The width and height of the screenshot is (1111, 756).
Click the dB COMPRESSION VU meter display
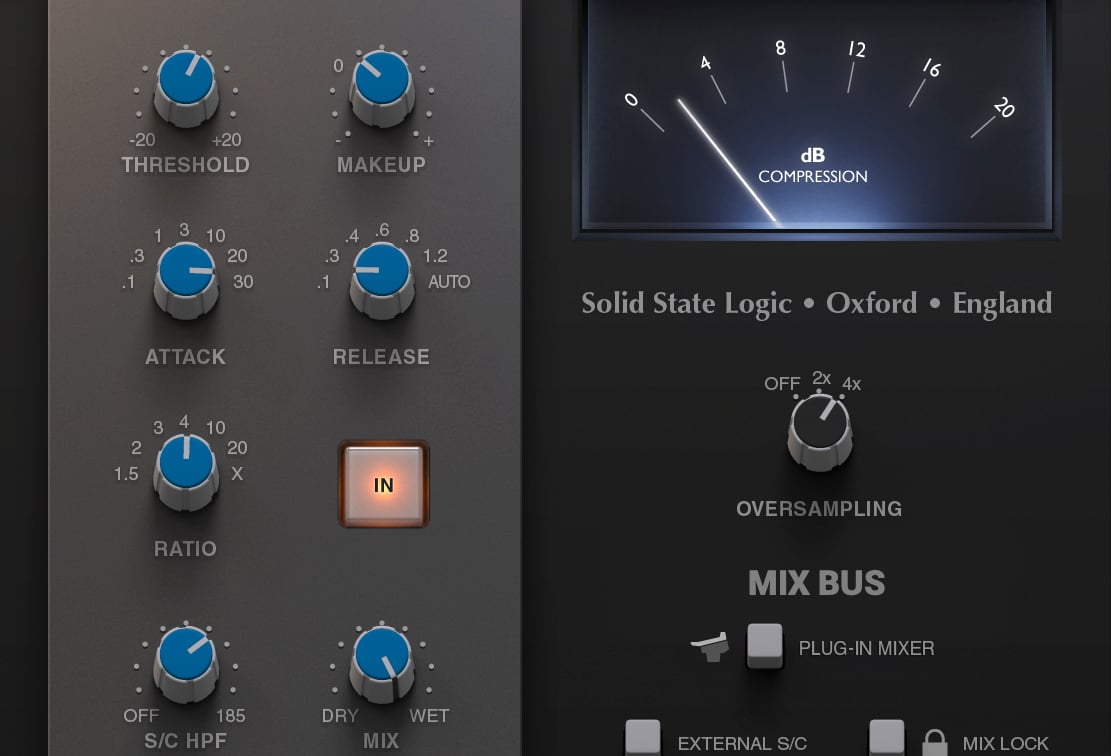point(816,120)
